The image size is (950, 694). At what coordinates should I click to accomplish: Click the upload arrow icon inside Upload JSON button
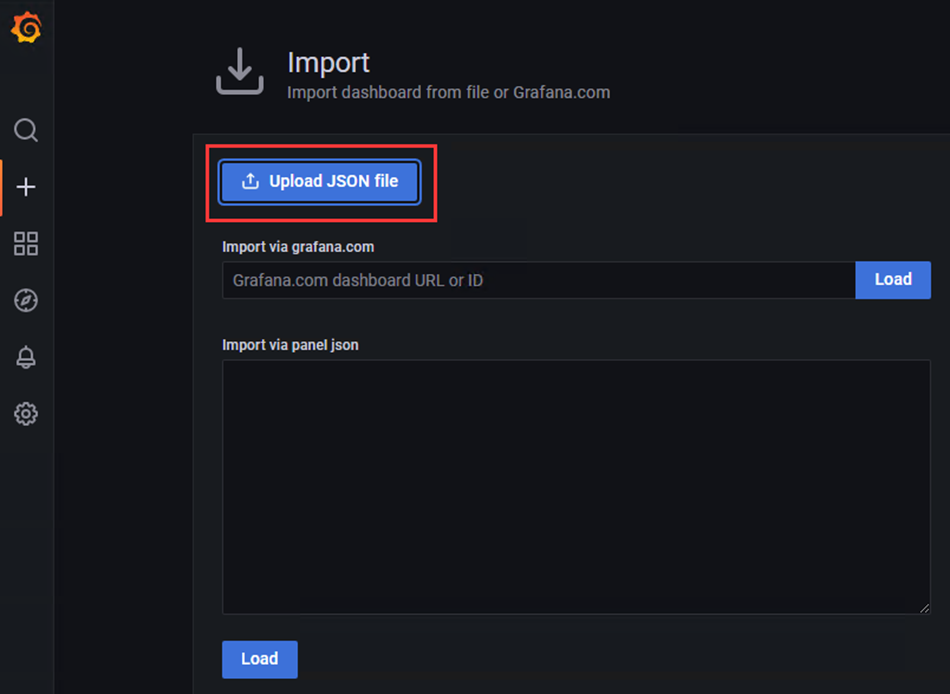click(x=250, y=181)
